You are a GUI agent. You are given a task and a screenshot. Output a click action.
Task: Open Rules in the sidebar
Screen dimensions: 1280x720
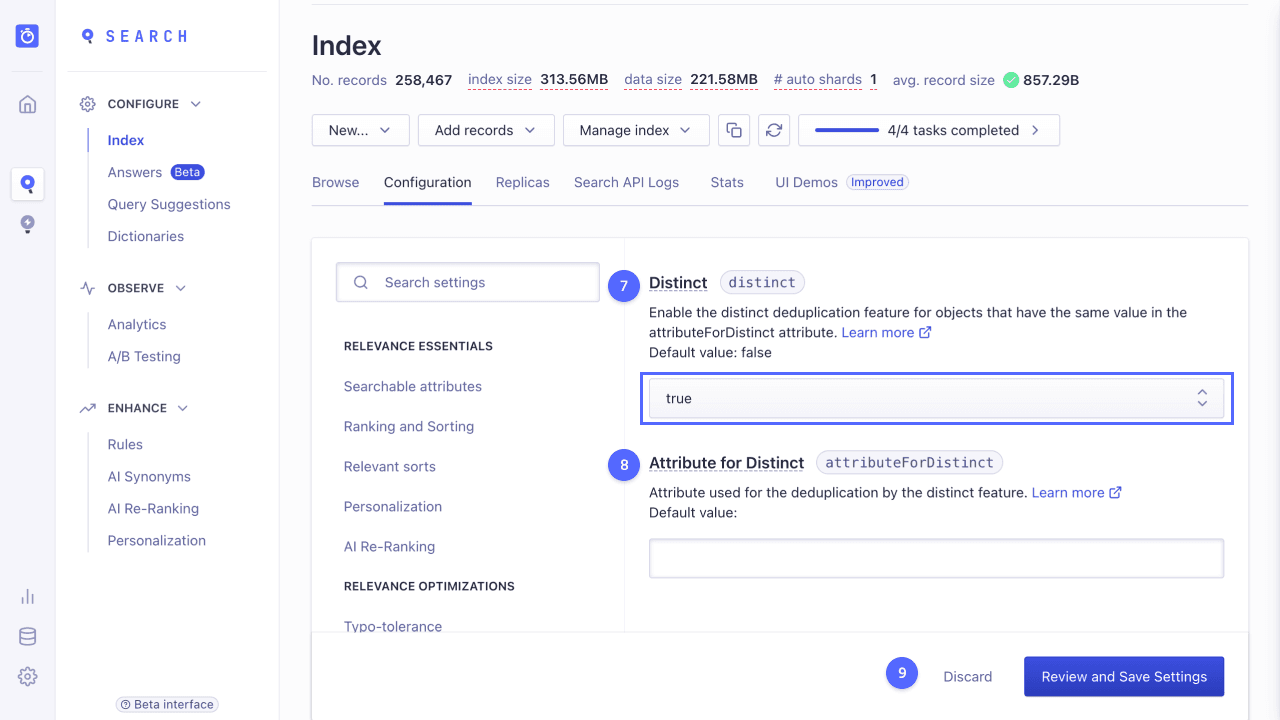[x=125, y=444]
